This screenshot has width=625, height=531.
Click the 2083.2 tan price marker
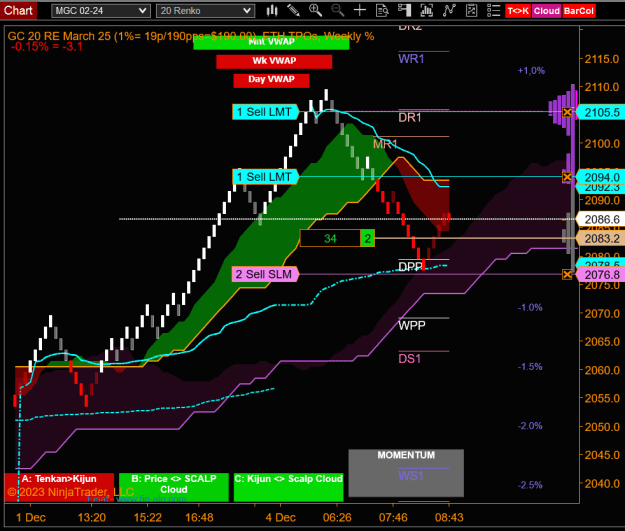tap(601, 238)
